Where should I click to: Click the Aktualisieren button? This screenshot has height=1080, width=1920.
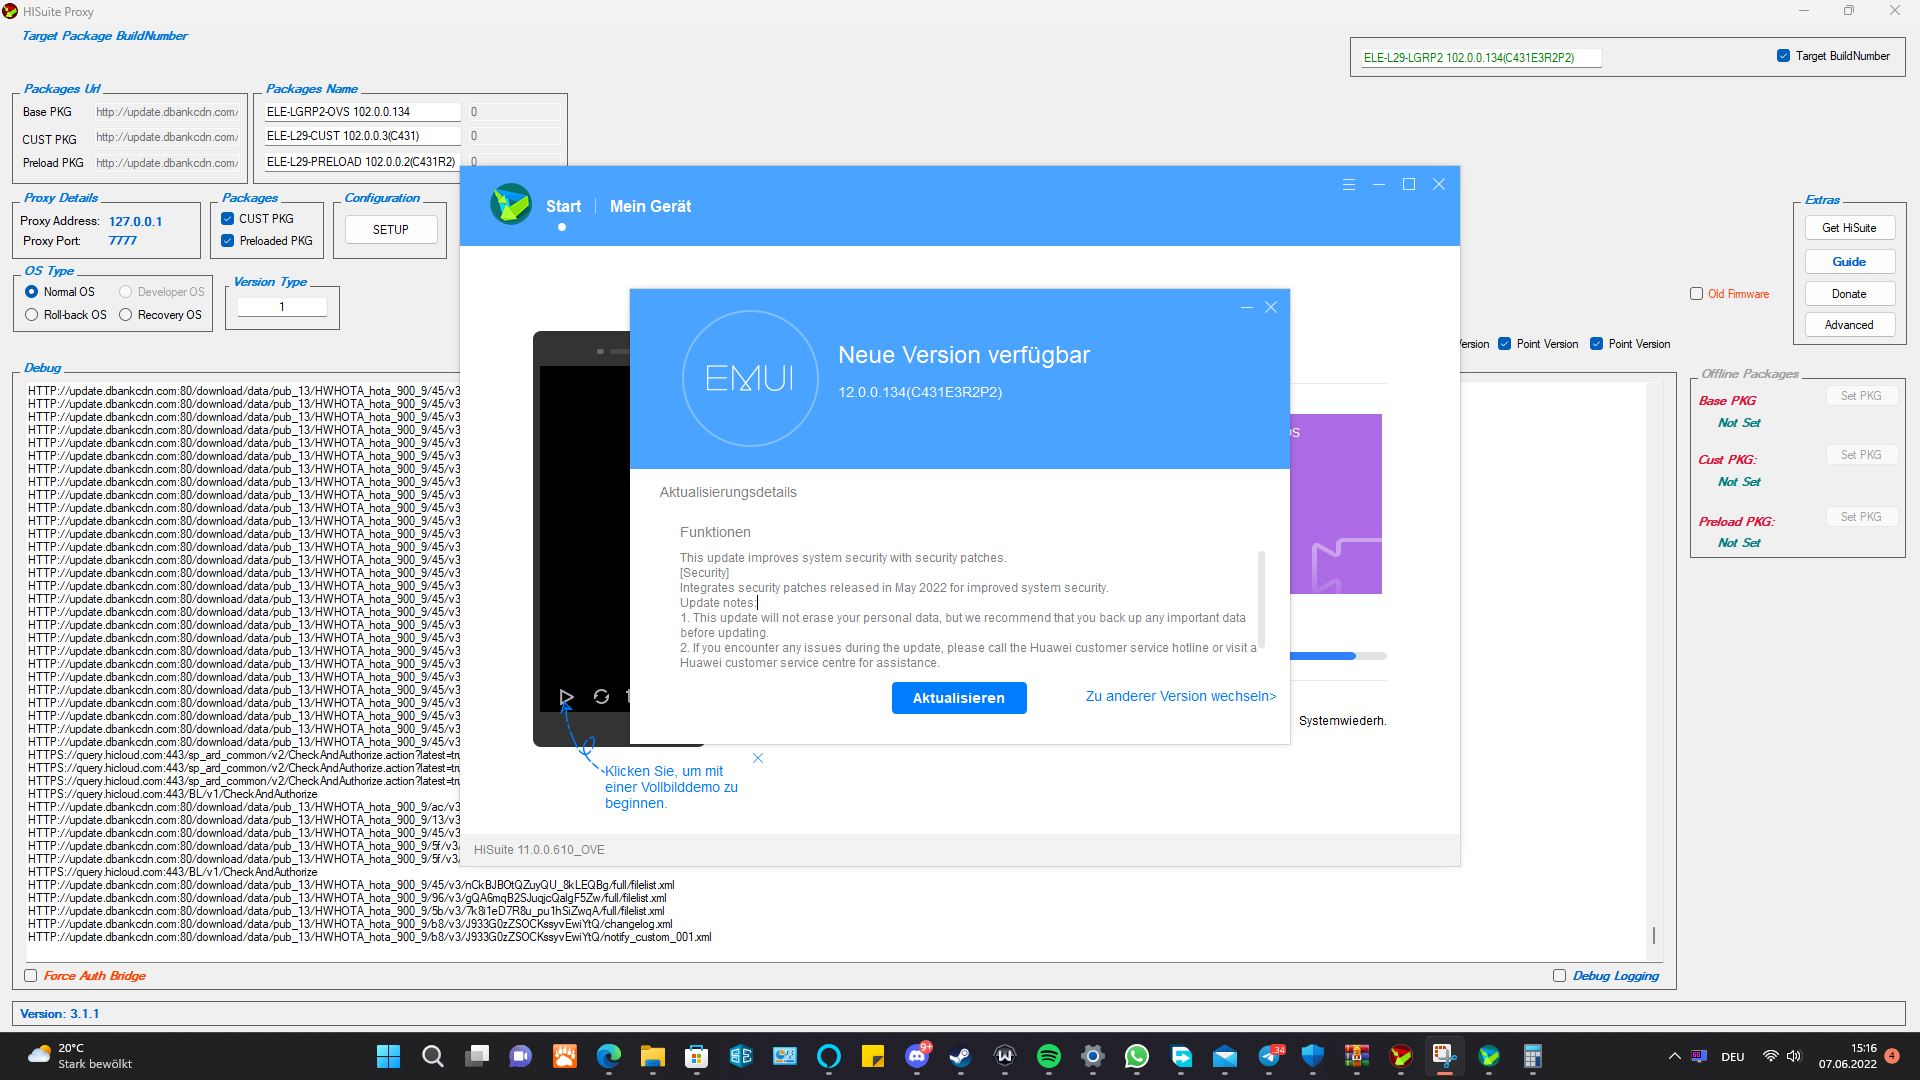tap(959, 698)
